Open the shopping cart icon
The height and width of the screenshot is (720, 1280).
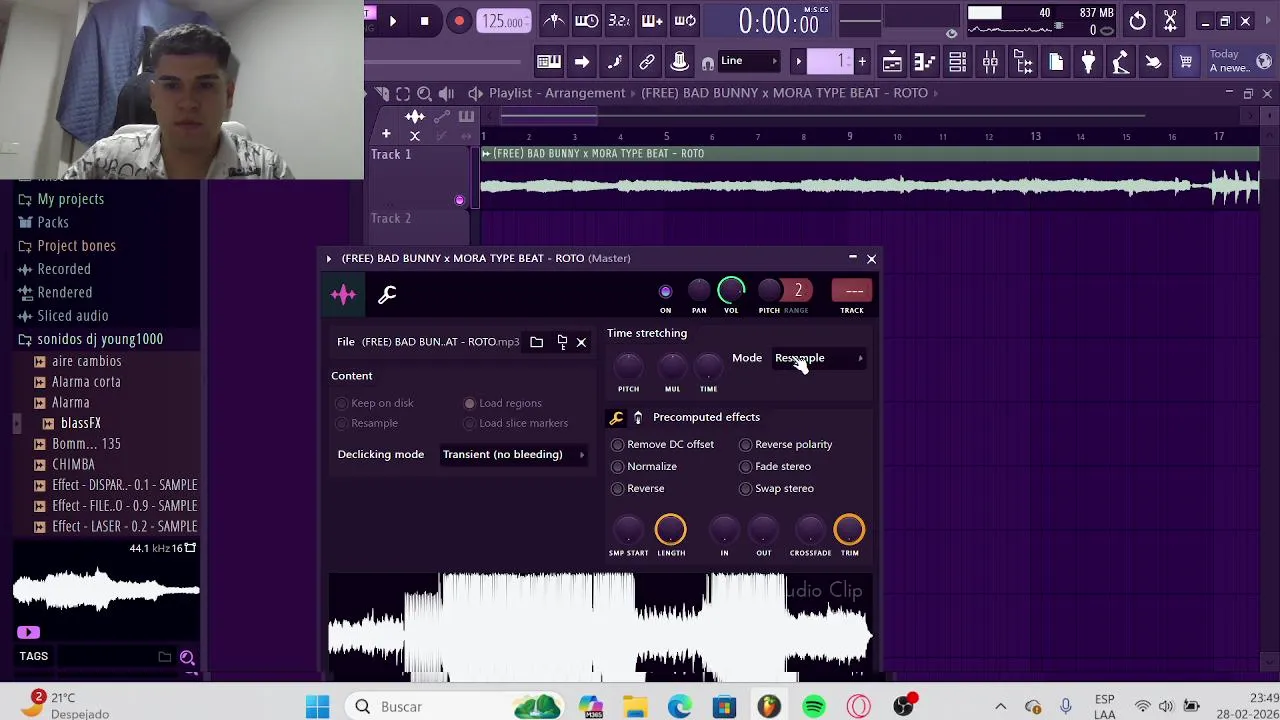1186,62
